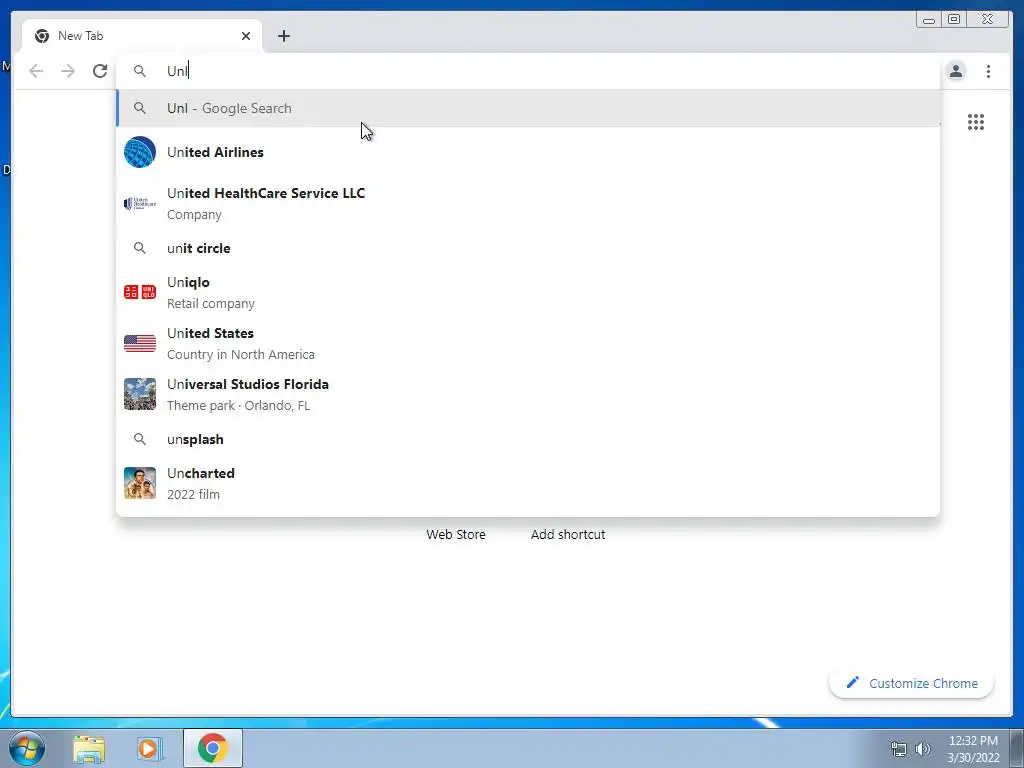The image size is (1024, 768).
Task: Click the United Airlines globe logo
Action: click(140, 152)
